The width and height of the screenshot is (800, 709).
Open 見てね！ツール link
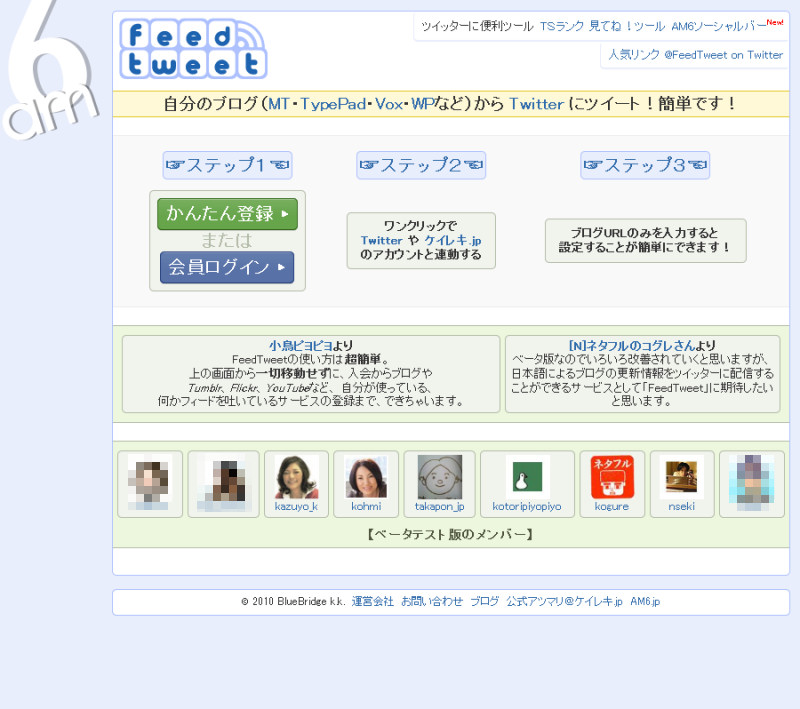coord(627,26)
